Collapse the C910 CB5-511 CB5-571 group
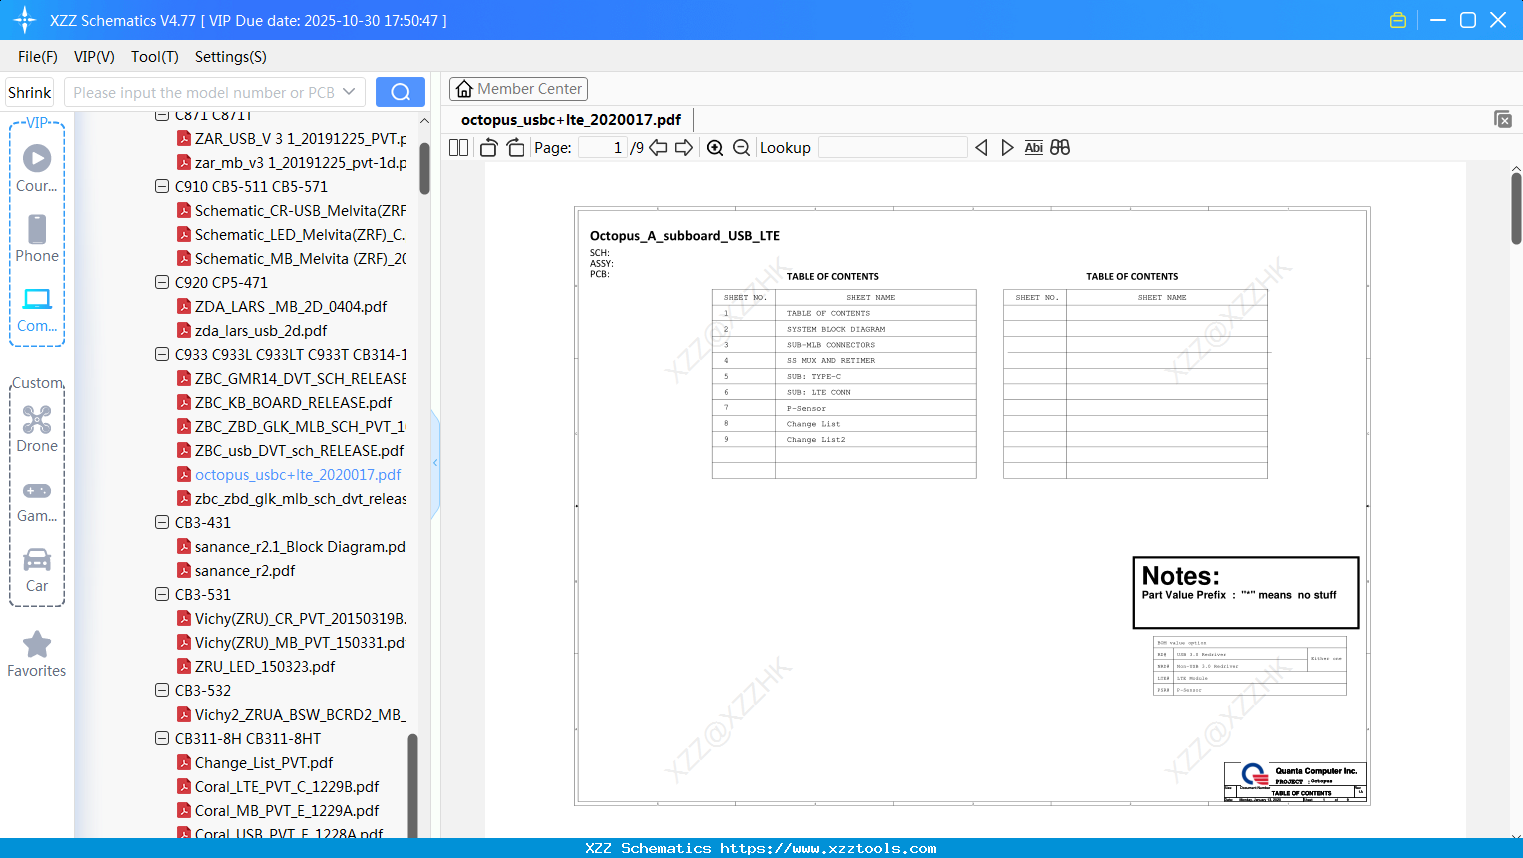 [x=162, y=186]
